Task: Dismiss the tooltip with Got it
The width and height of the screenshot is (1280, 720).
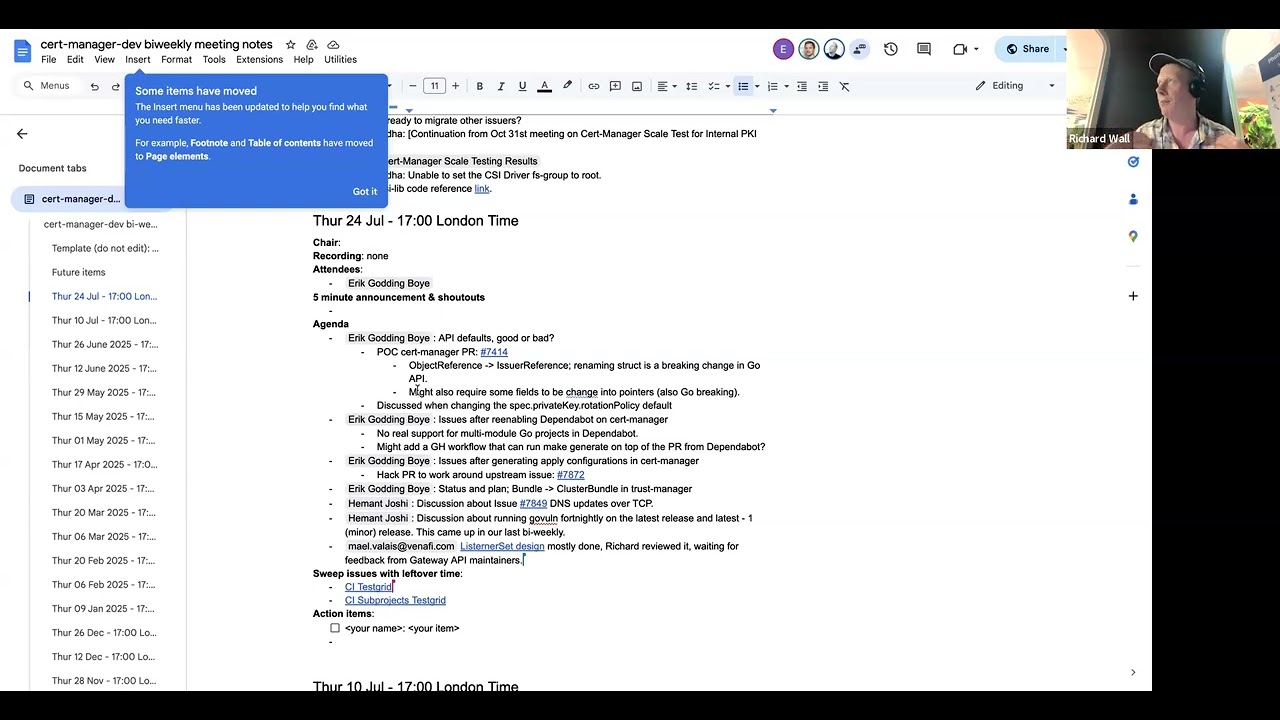Action: pyautogui.click(x=365, y=192)
